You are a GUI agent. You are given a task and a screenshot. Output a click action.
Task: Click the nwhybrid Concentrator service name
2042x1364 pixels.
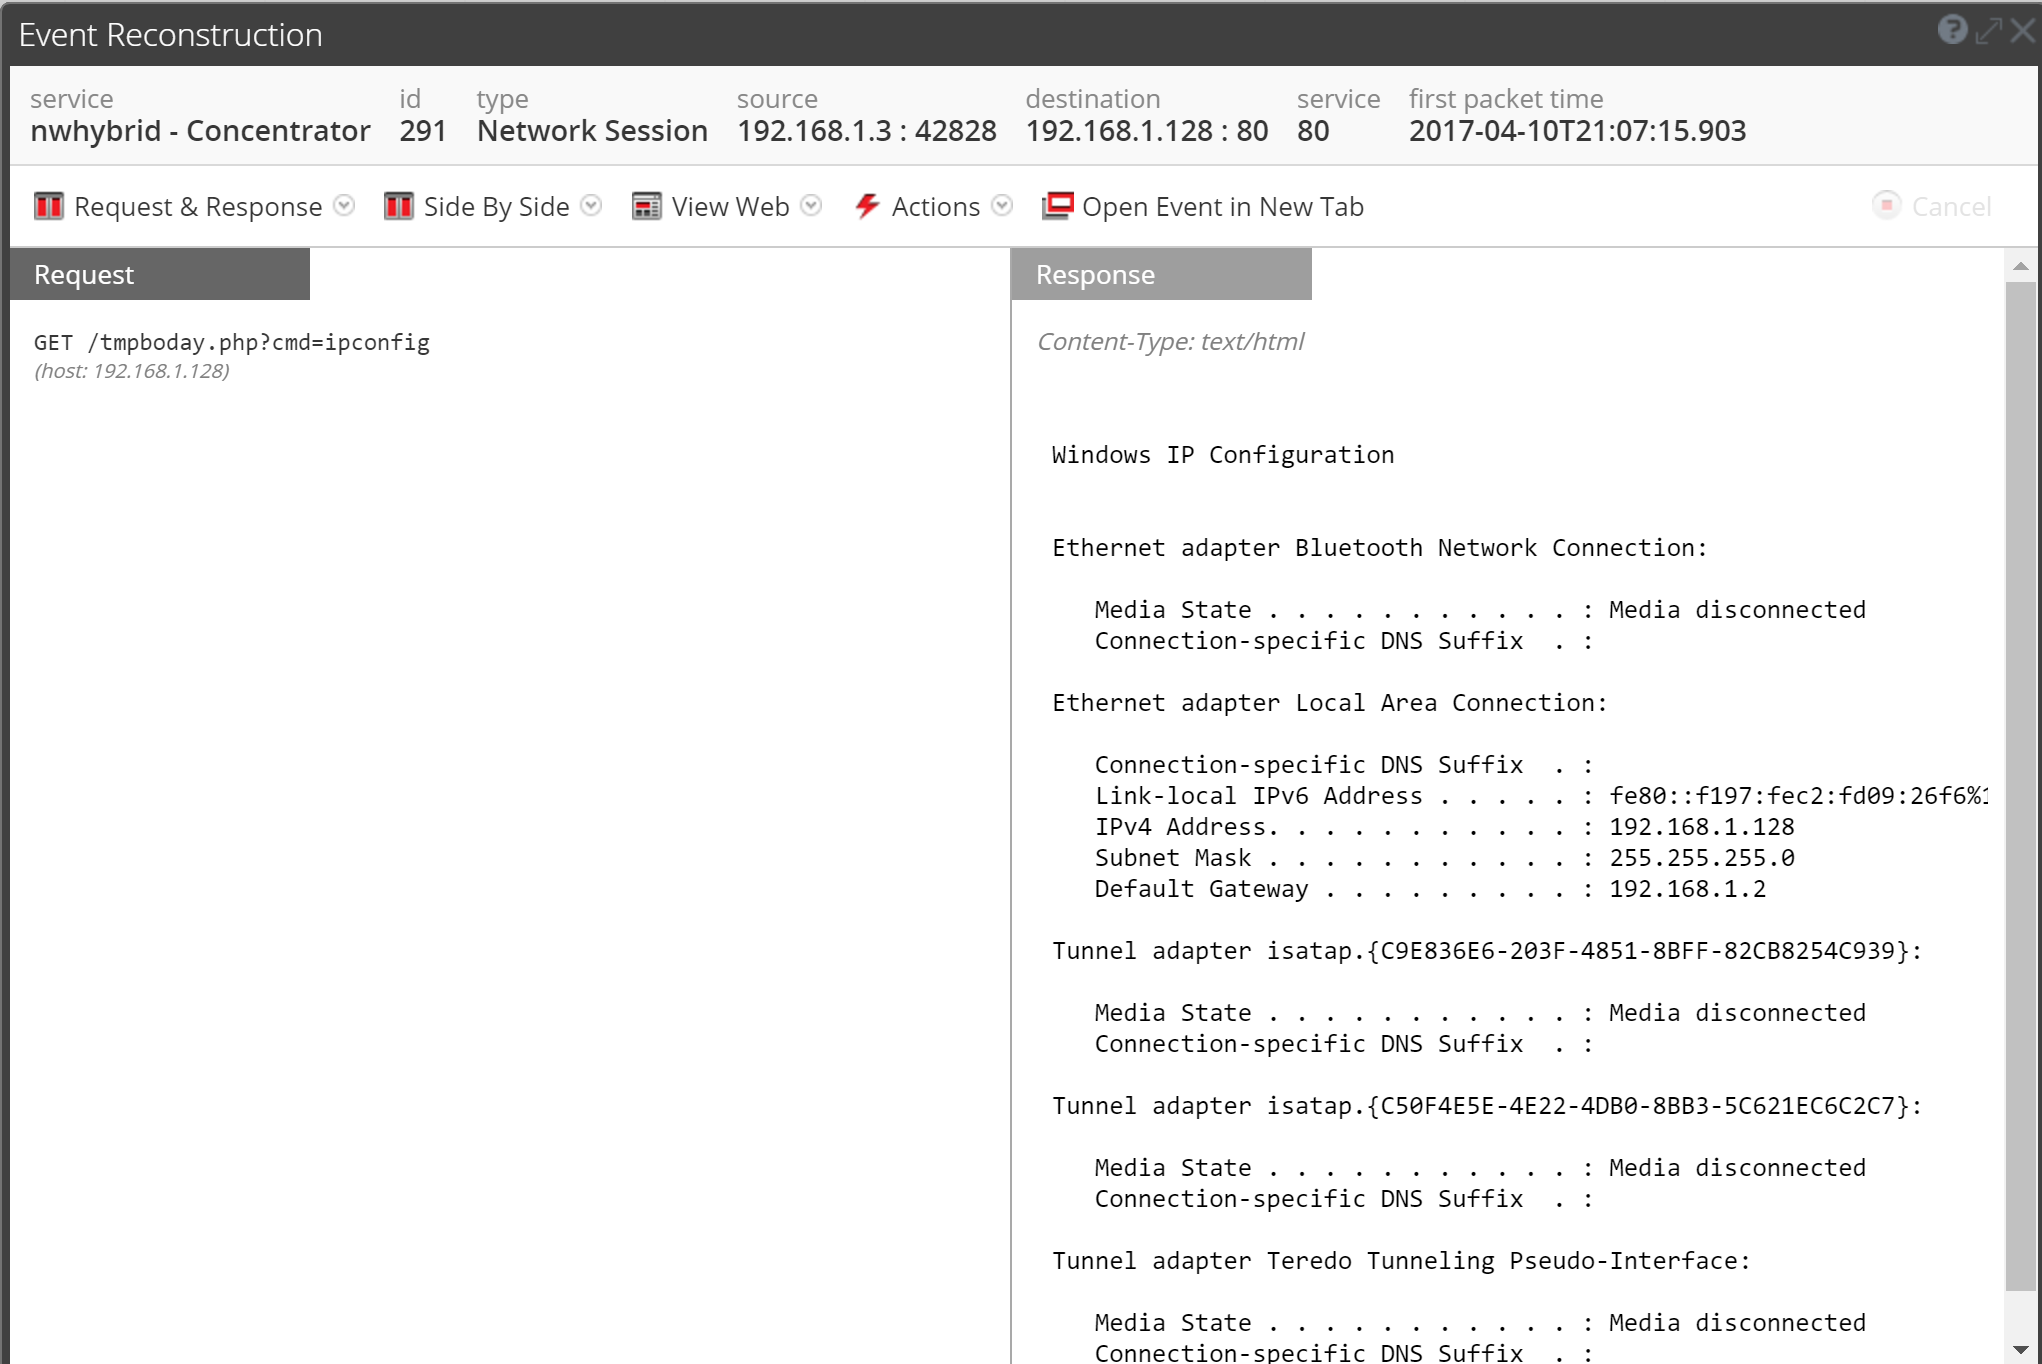click(x=199, y=130)
